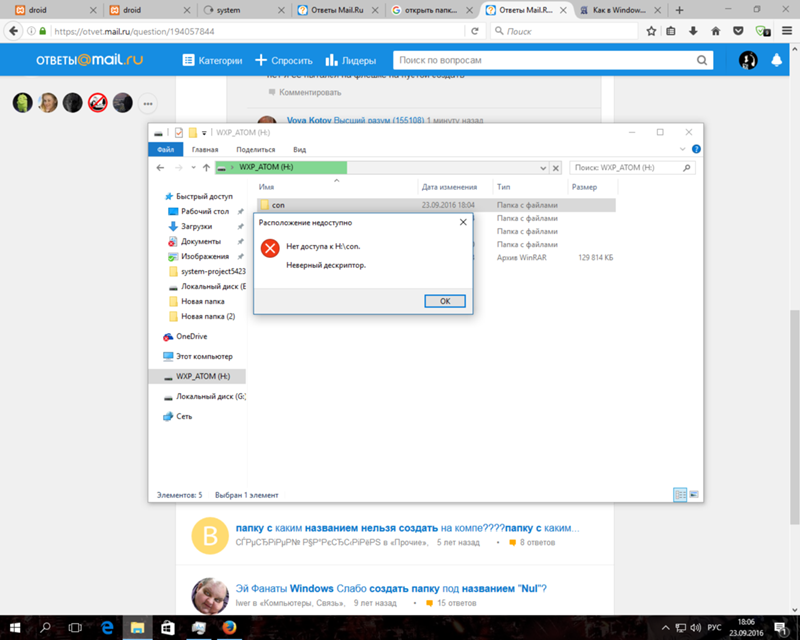Click the Firefox back arrow button
This screenshot has width=800, height=640.
click(14, 31)
